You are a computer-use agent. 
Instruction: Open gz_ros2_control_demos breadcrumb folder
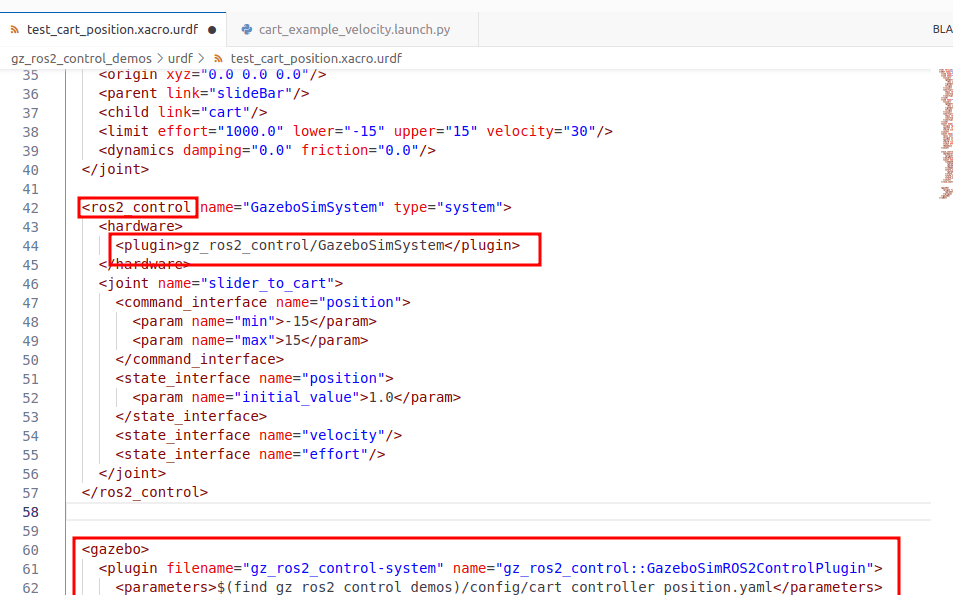click(81, 59)
